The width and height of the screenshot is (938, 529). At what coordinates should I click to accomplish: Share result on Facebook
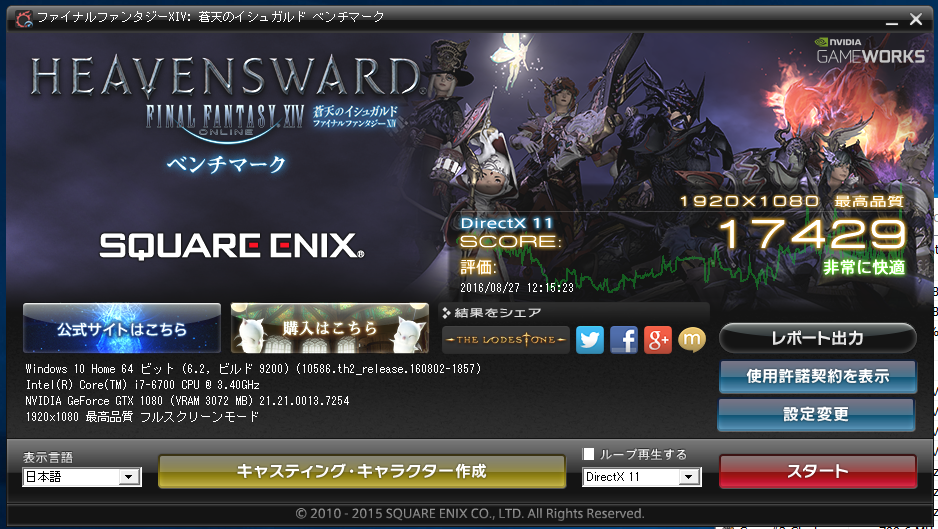[x=623, y=340]
